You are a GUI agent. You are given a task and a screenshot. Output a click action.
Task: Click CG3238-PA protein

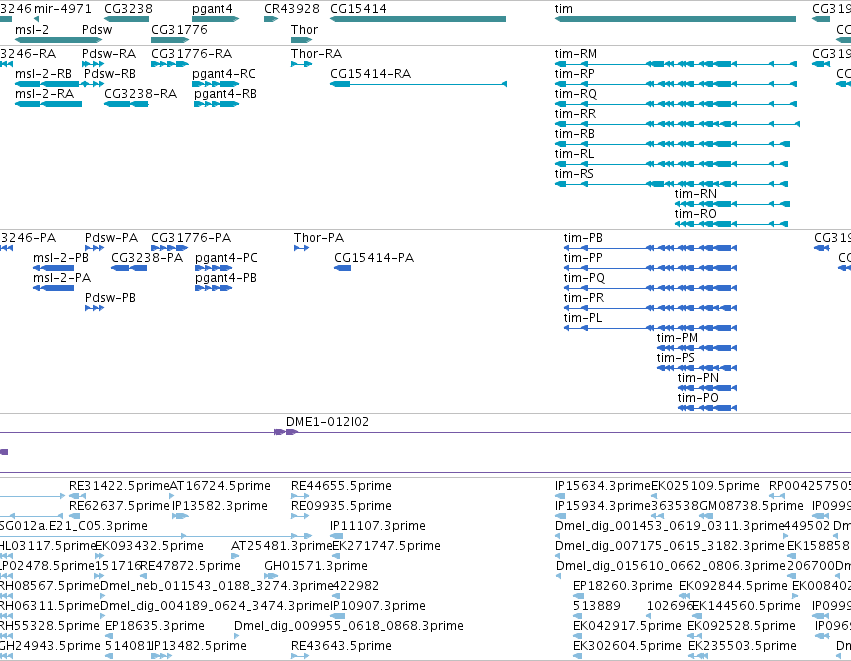click(x=129, y=268)
